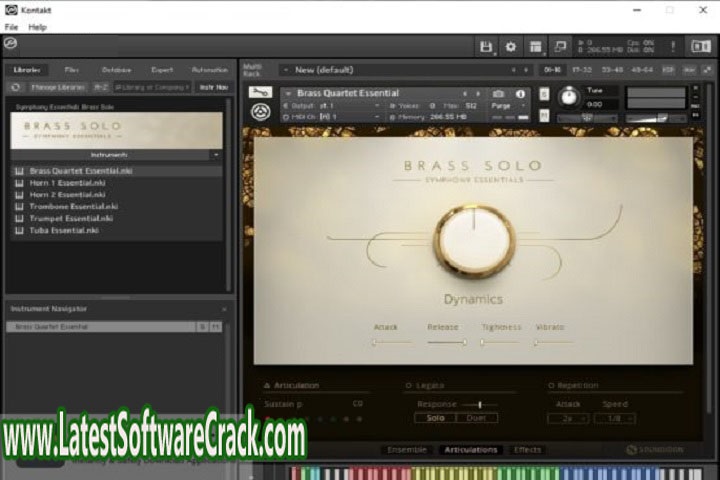Viewport: 720px width, 480px height.
Task: Switch to the Automation tab
Action: [x=210, y=70]
